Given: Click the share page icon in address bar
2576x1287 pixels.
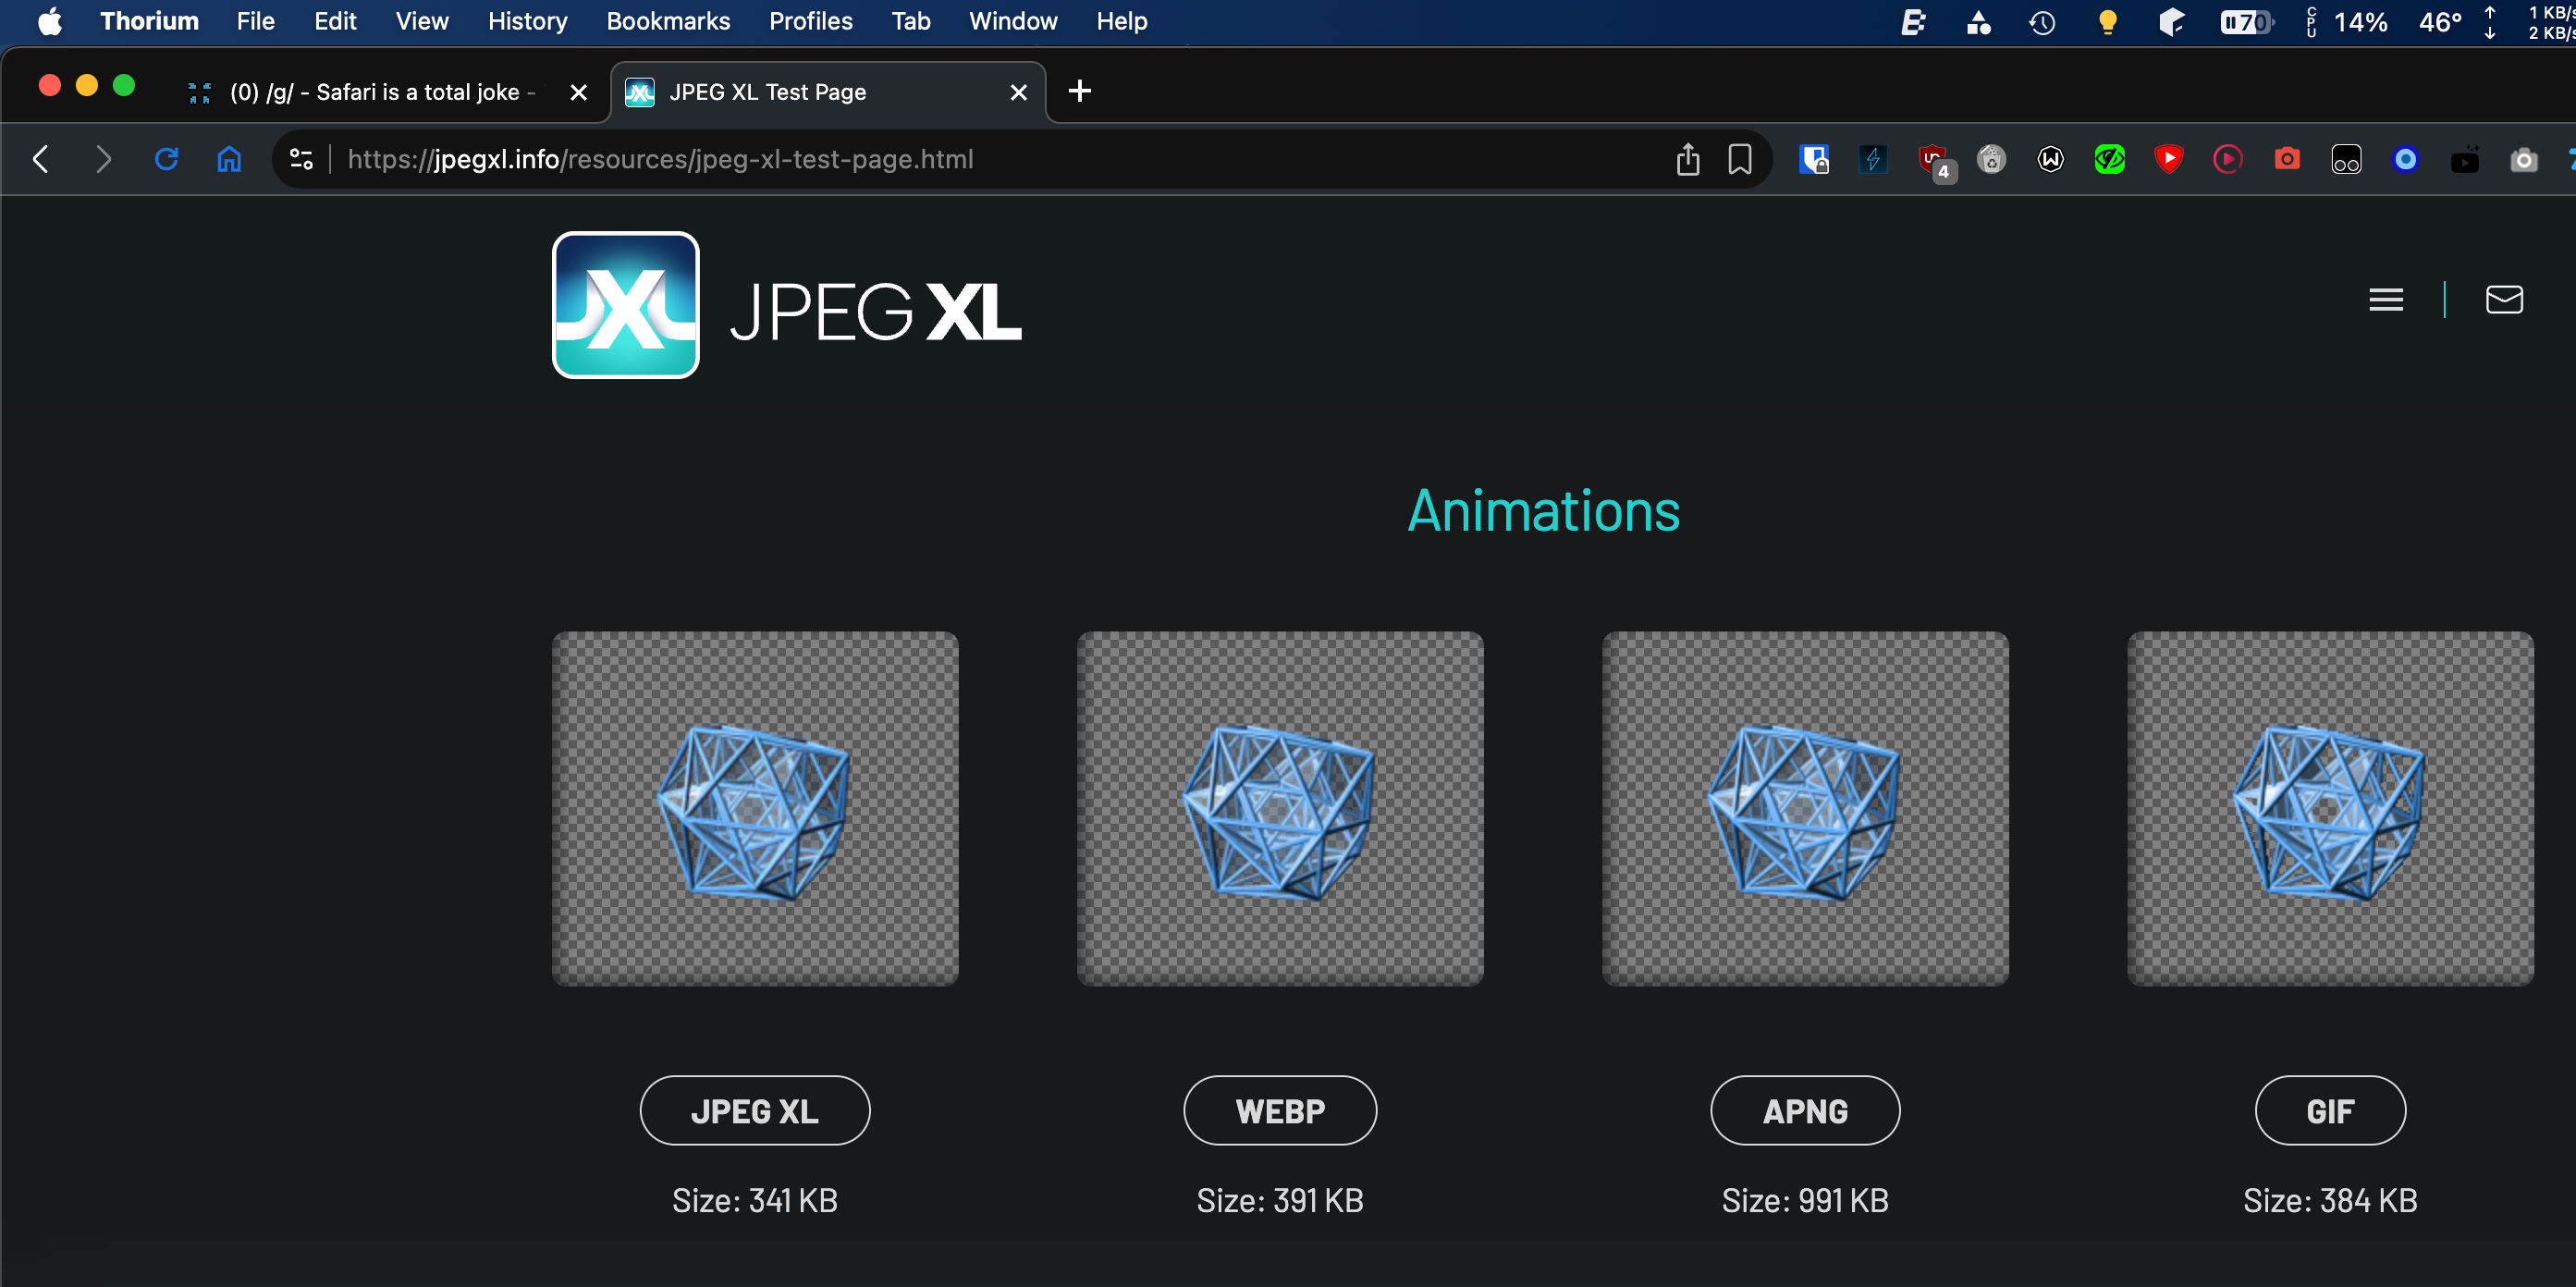Looking at the screenshot, I should (1688, 159).
